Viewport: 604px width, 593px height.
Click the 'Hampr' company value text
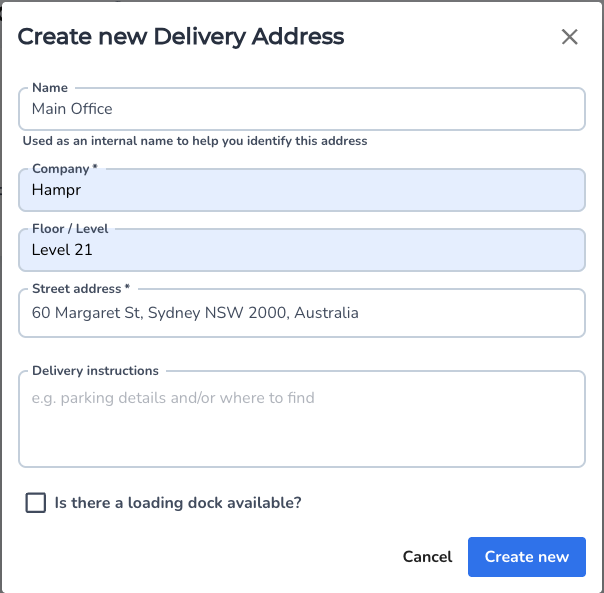click(54, 191)
